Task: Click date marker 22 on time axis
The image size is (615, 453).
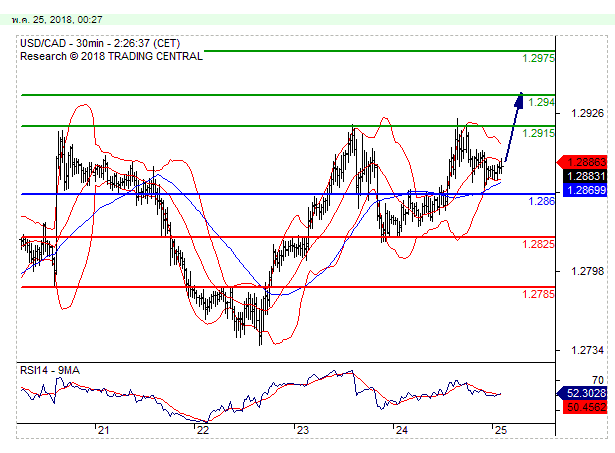Action: 203,430
